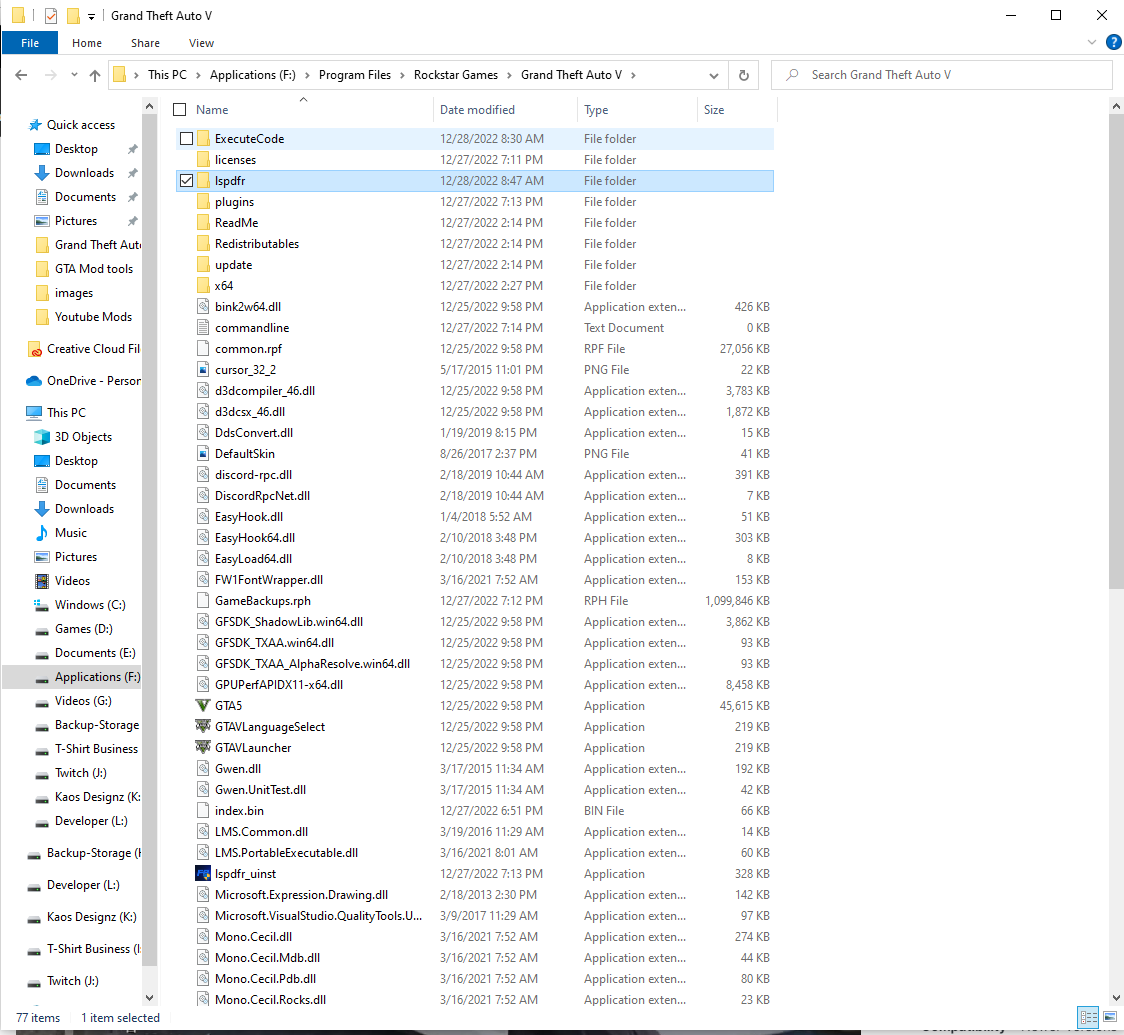This screenshot has height=1035, width=1124.
Task: Open the Quick Access Toolbar customize dropdown
Action: 92,16
